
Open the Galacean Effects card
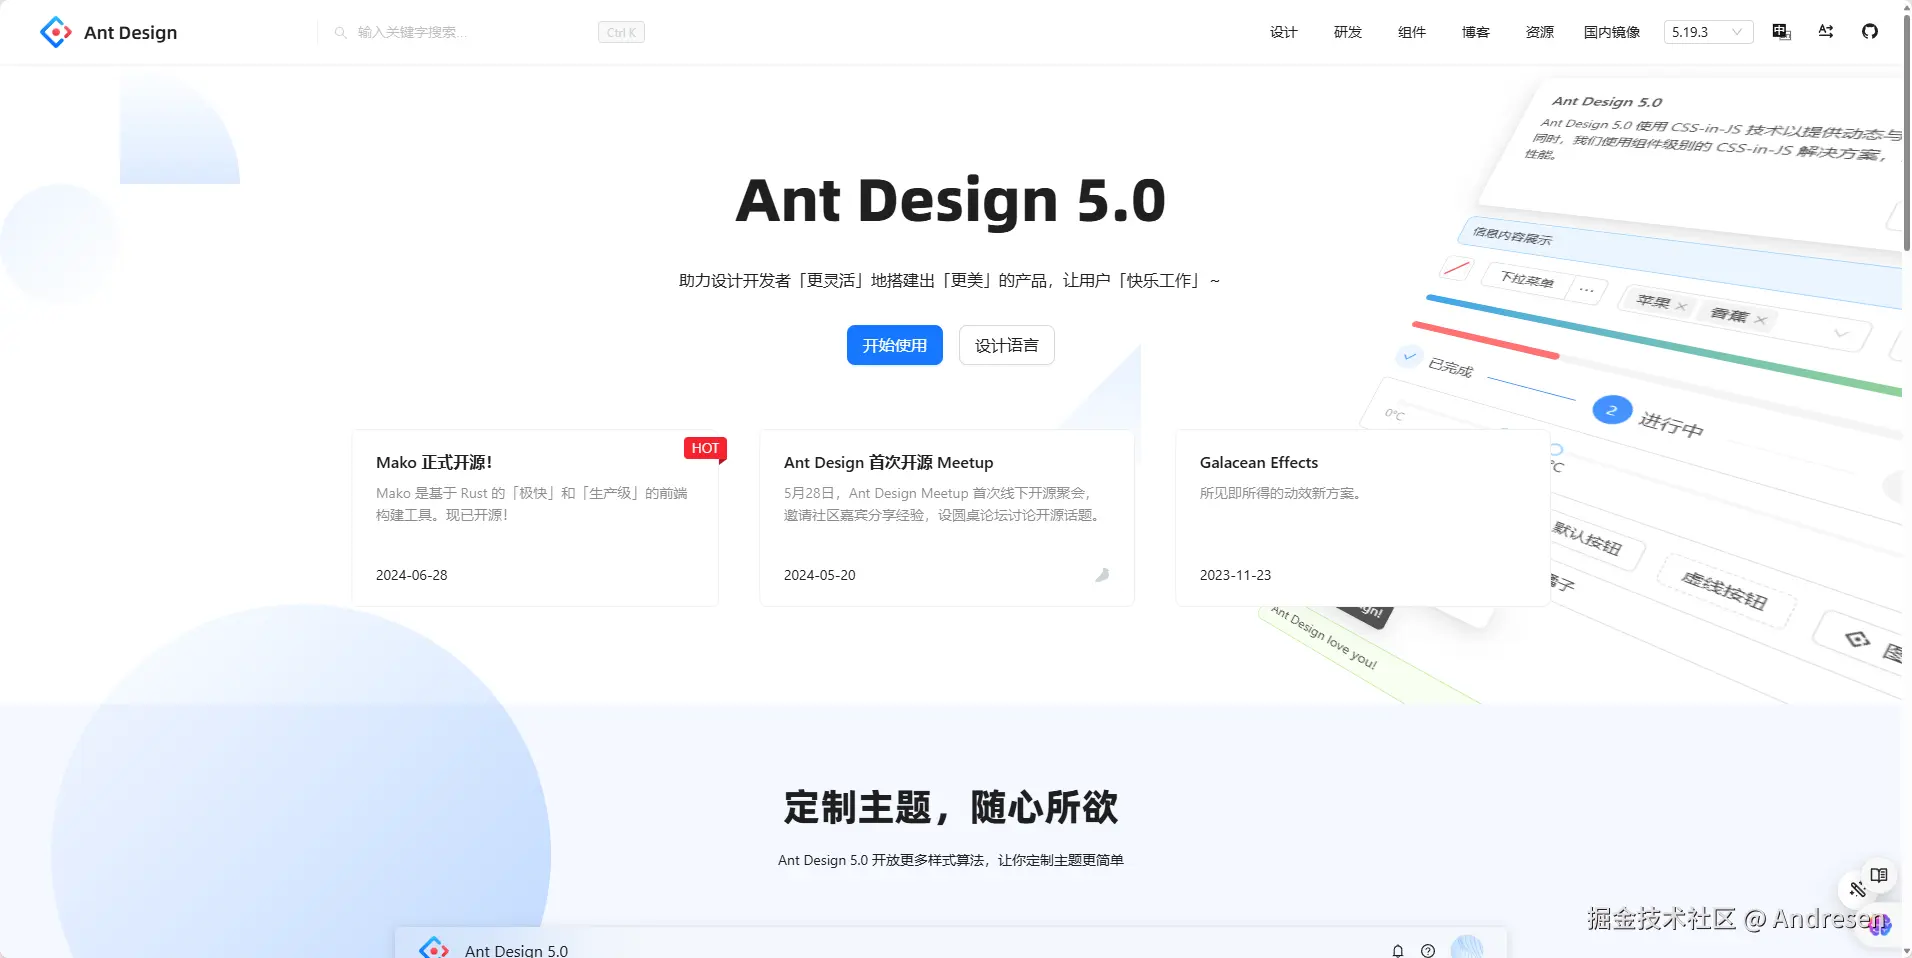[x=1363, y=518]
